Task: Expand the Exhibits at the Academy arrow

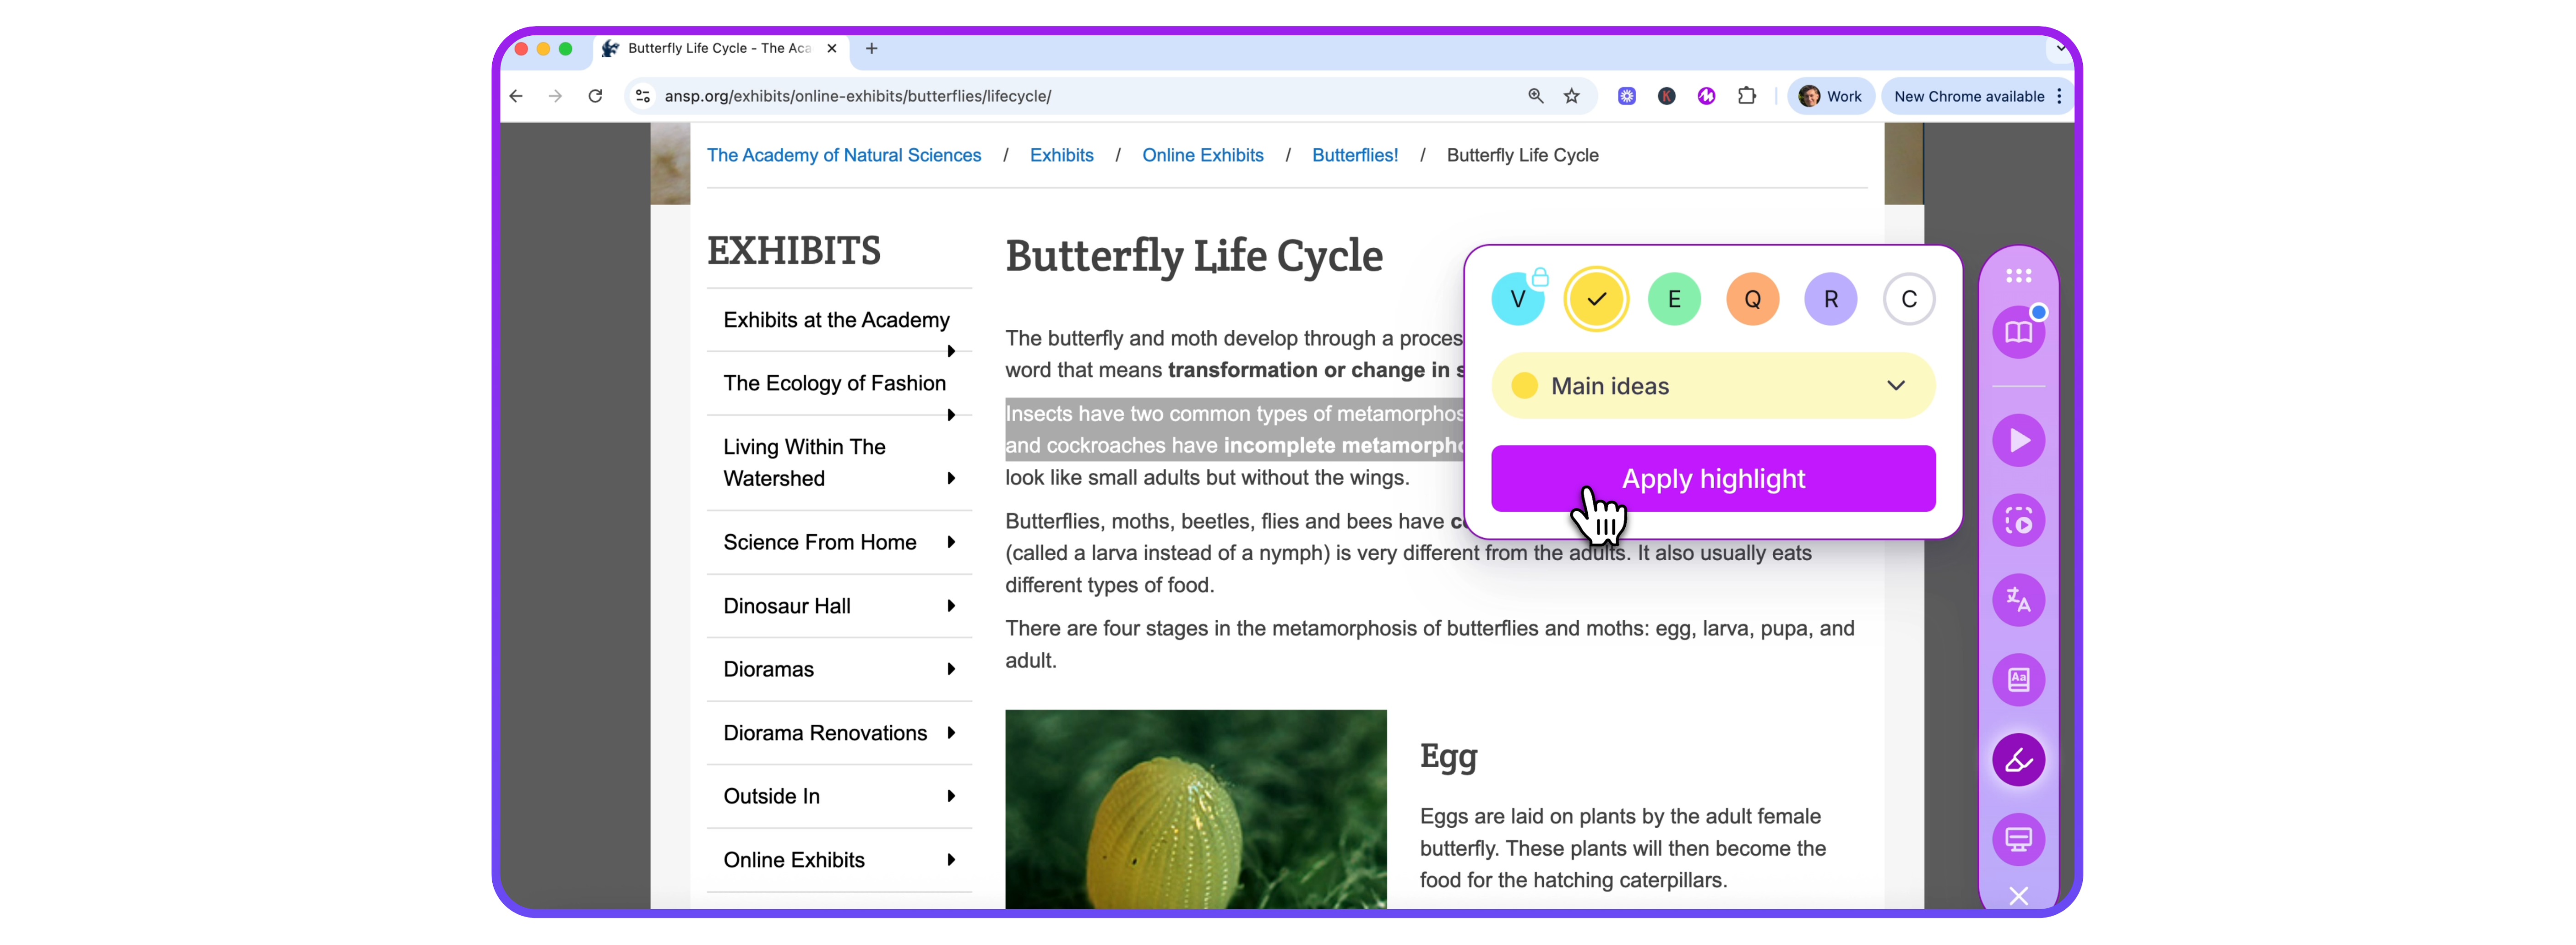Action: point(951,351)
